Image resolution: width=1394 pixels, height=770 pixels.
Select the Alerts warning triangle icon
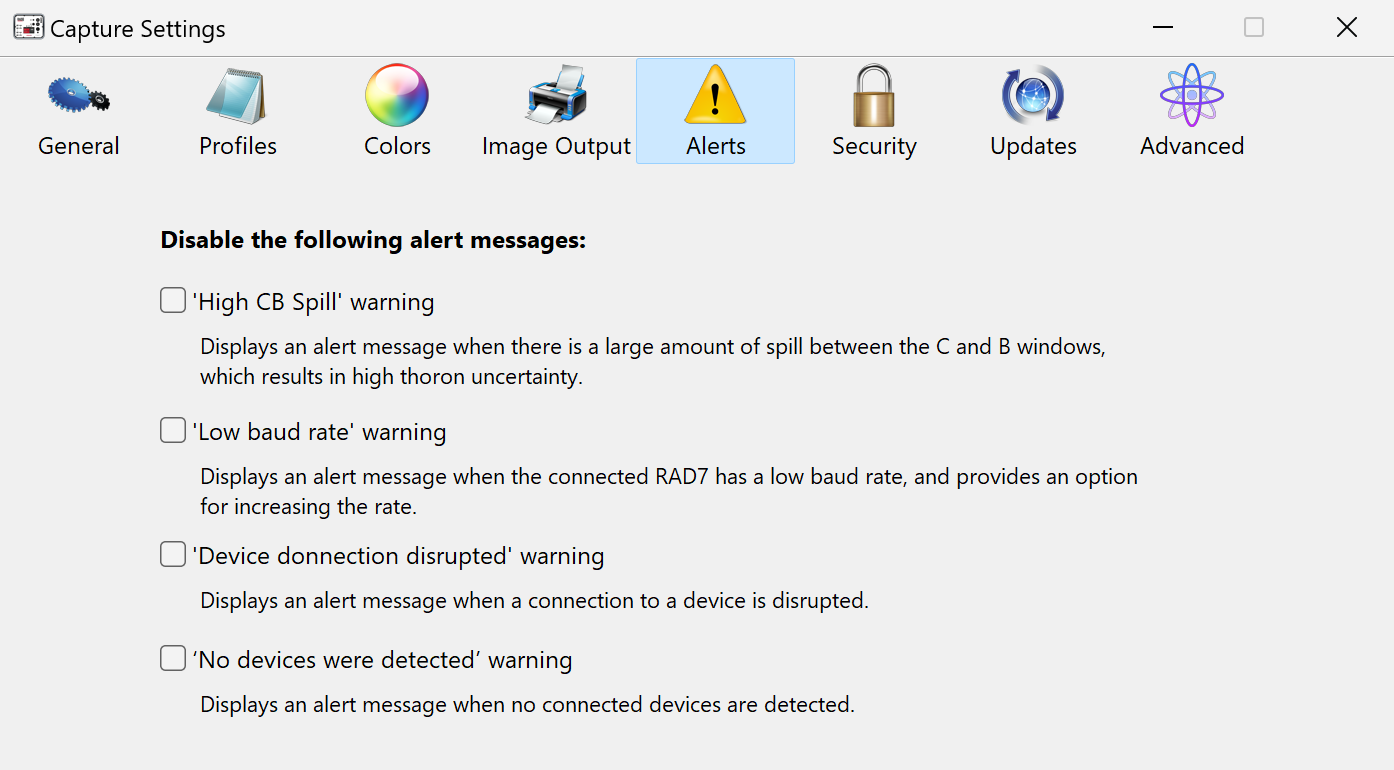(x=715, y=96)
